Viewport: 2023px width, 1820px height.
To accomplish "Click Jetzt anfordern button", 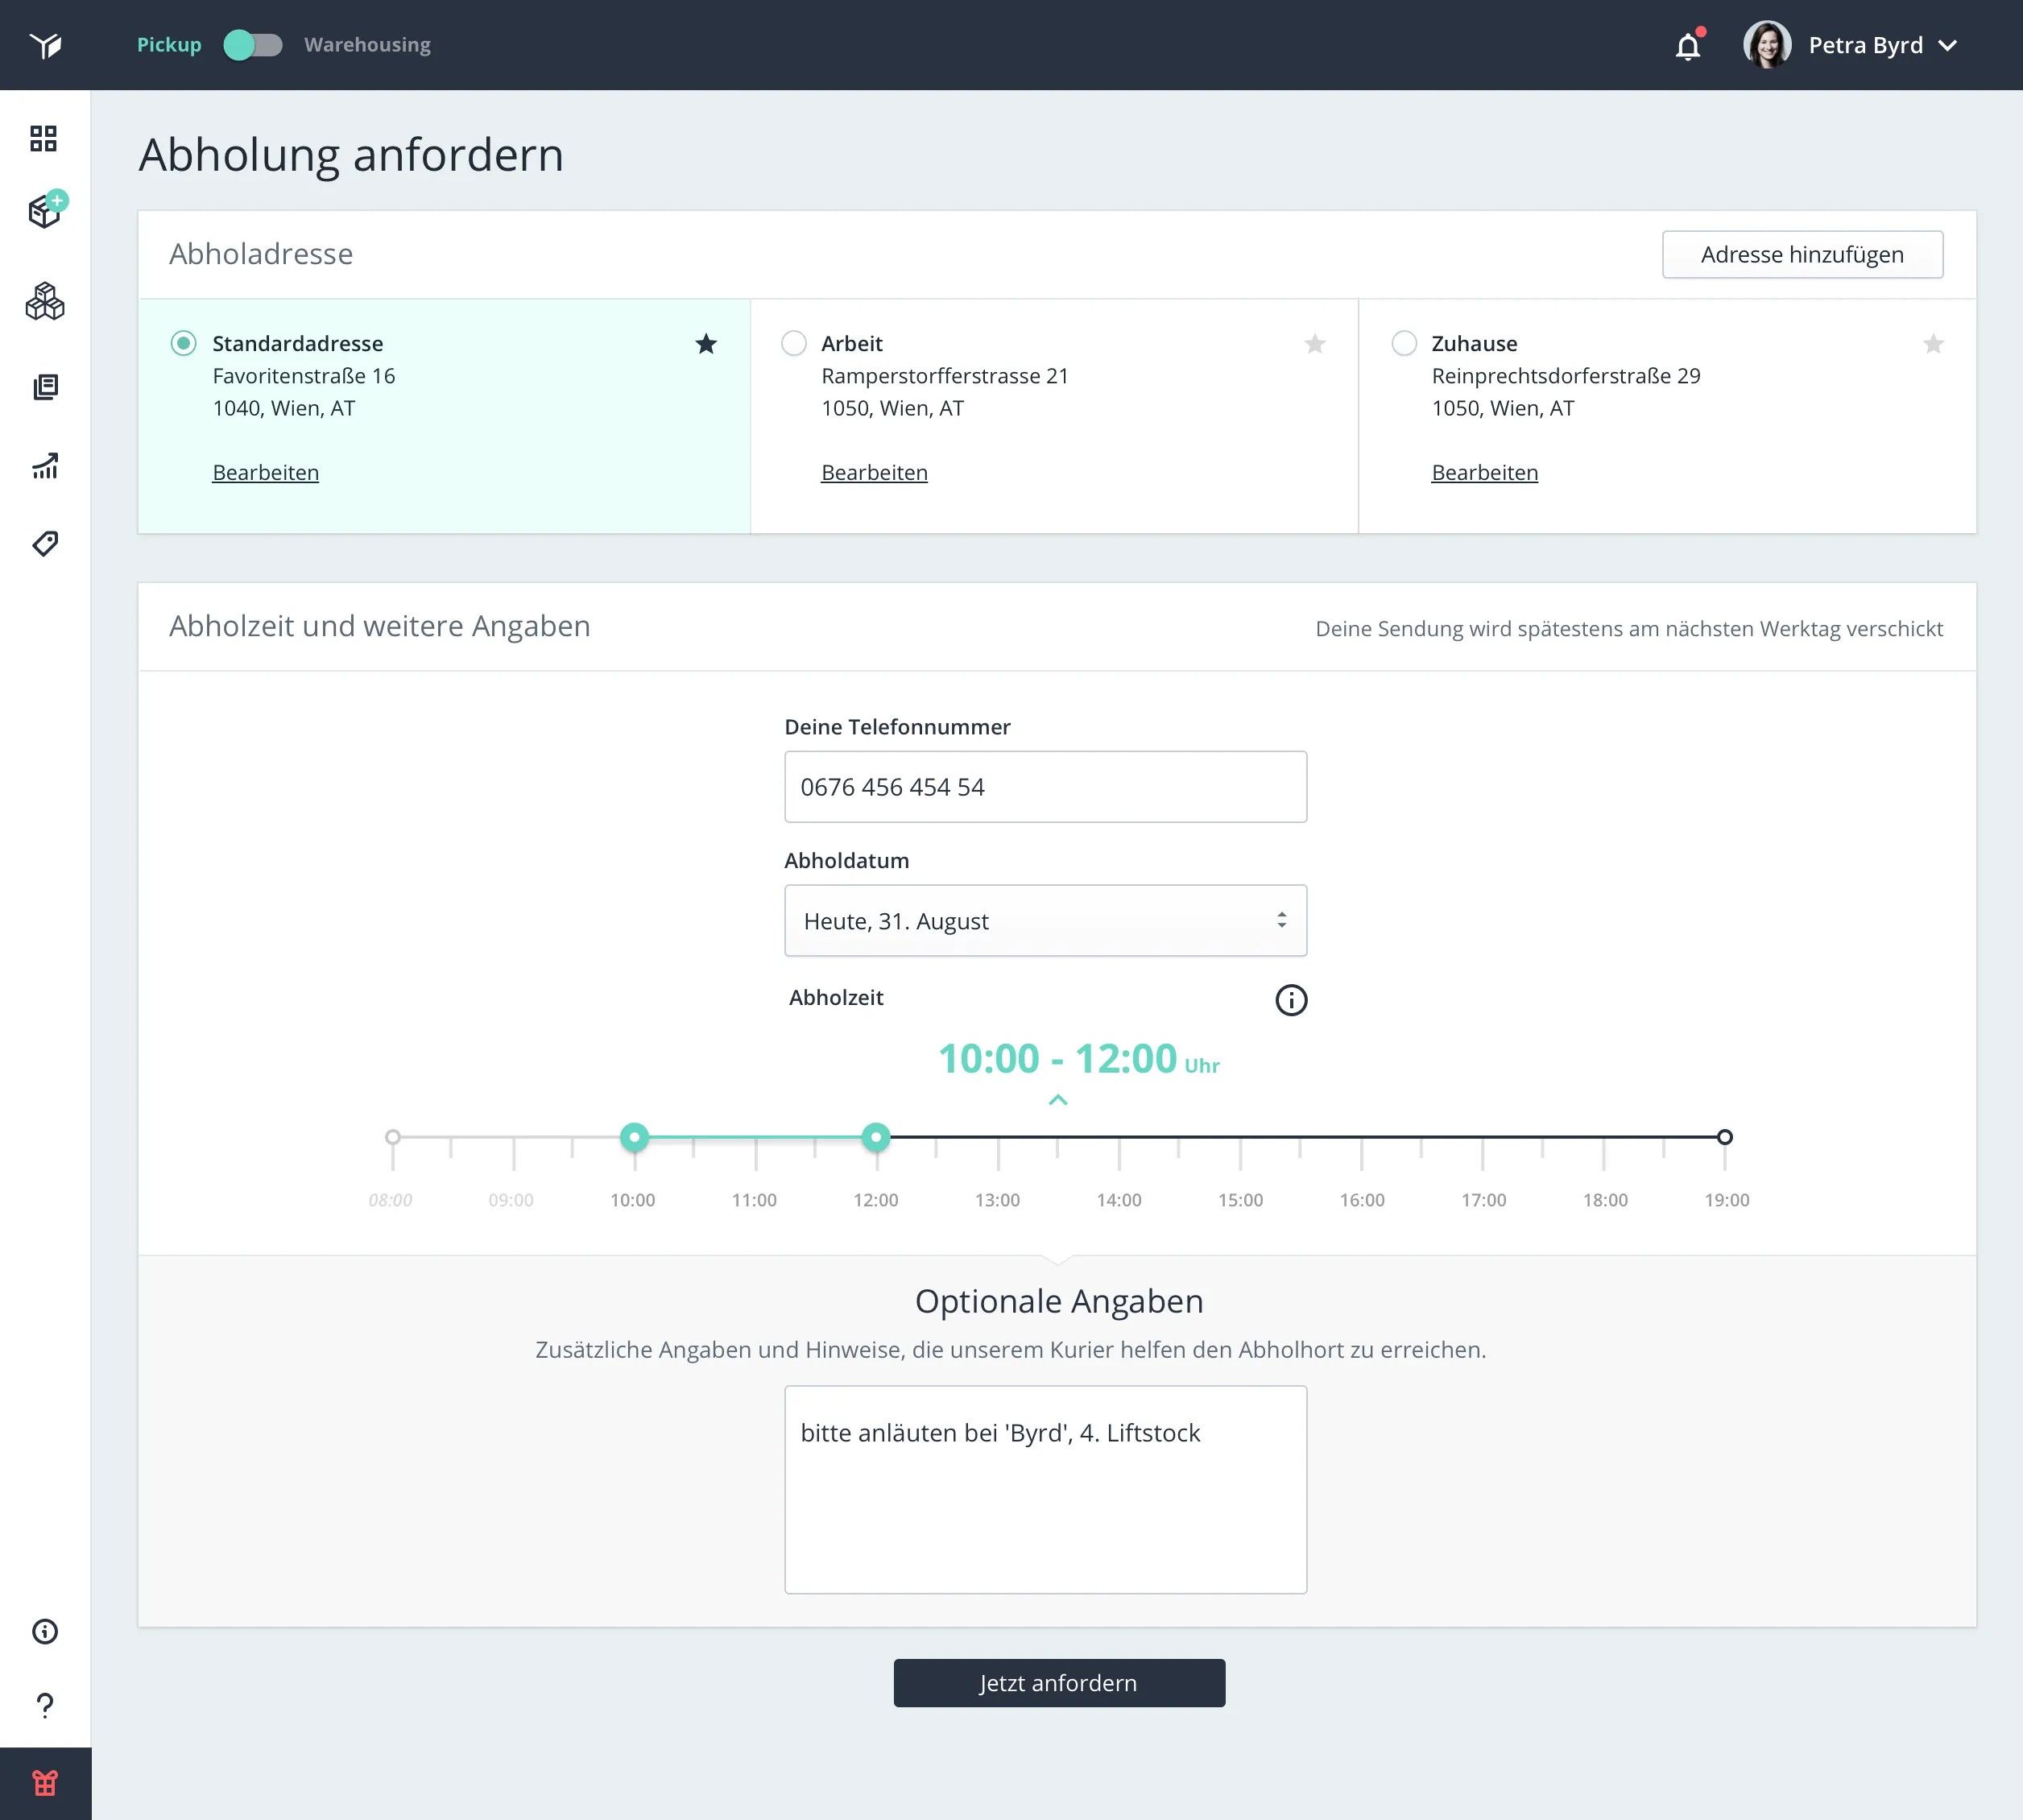I will click(1059, 1683).
